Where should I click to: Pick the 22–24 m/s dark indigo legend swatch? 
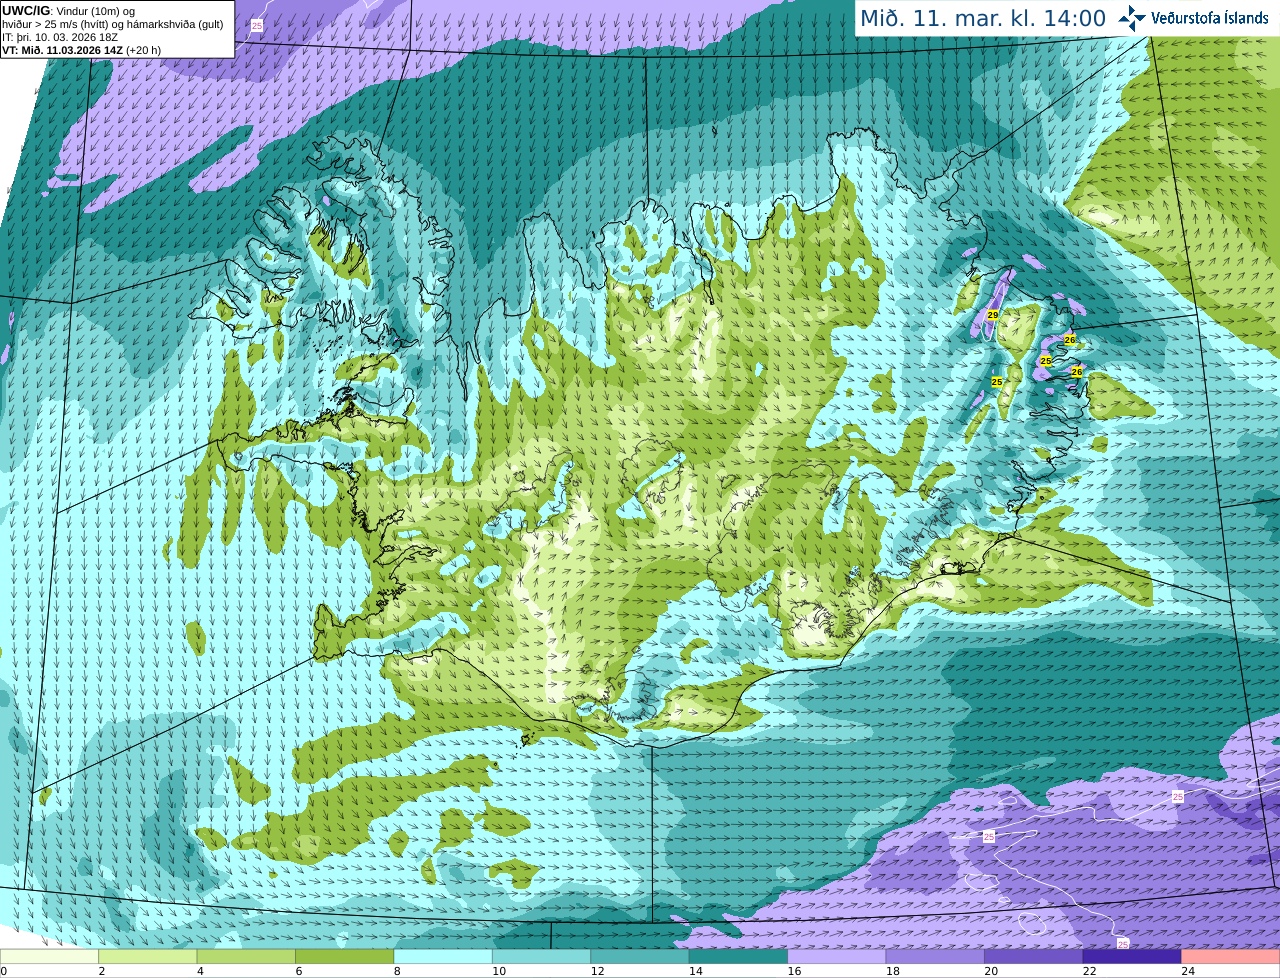(x=1132, y=956)
